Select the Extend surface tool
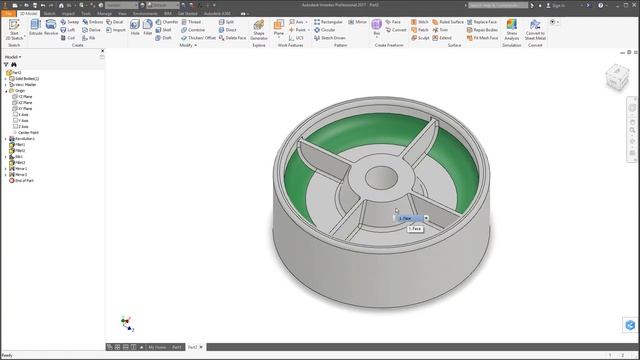Image resolution: width=640 pixels, height=360 pixels. tap(442, 38)
